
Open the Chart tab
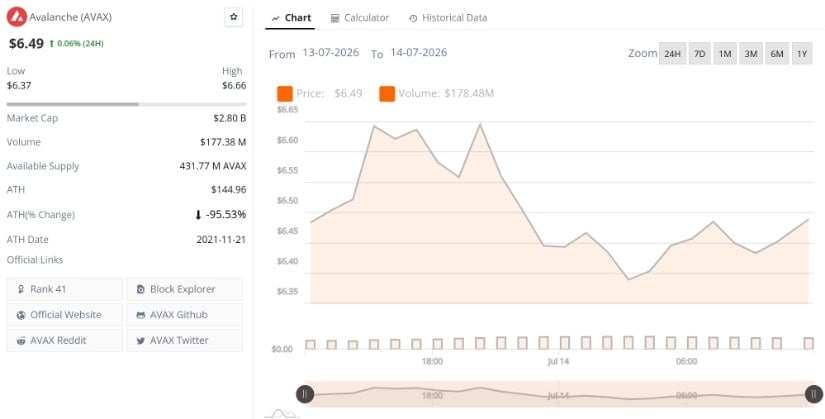[x=290, y=18]
